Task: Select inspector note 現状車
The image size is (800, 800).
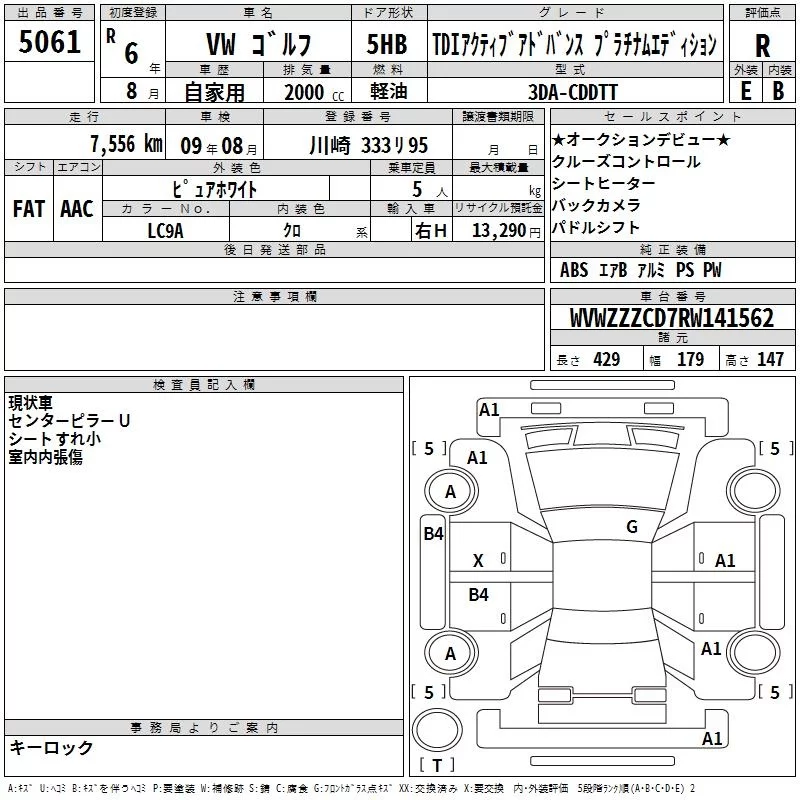Action: [x=31, y=403]
